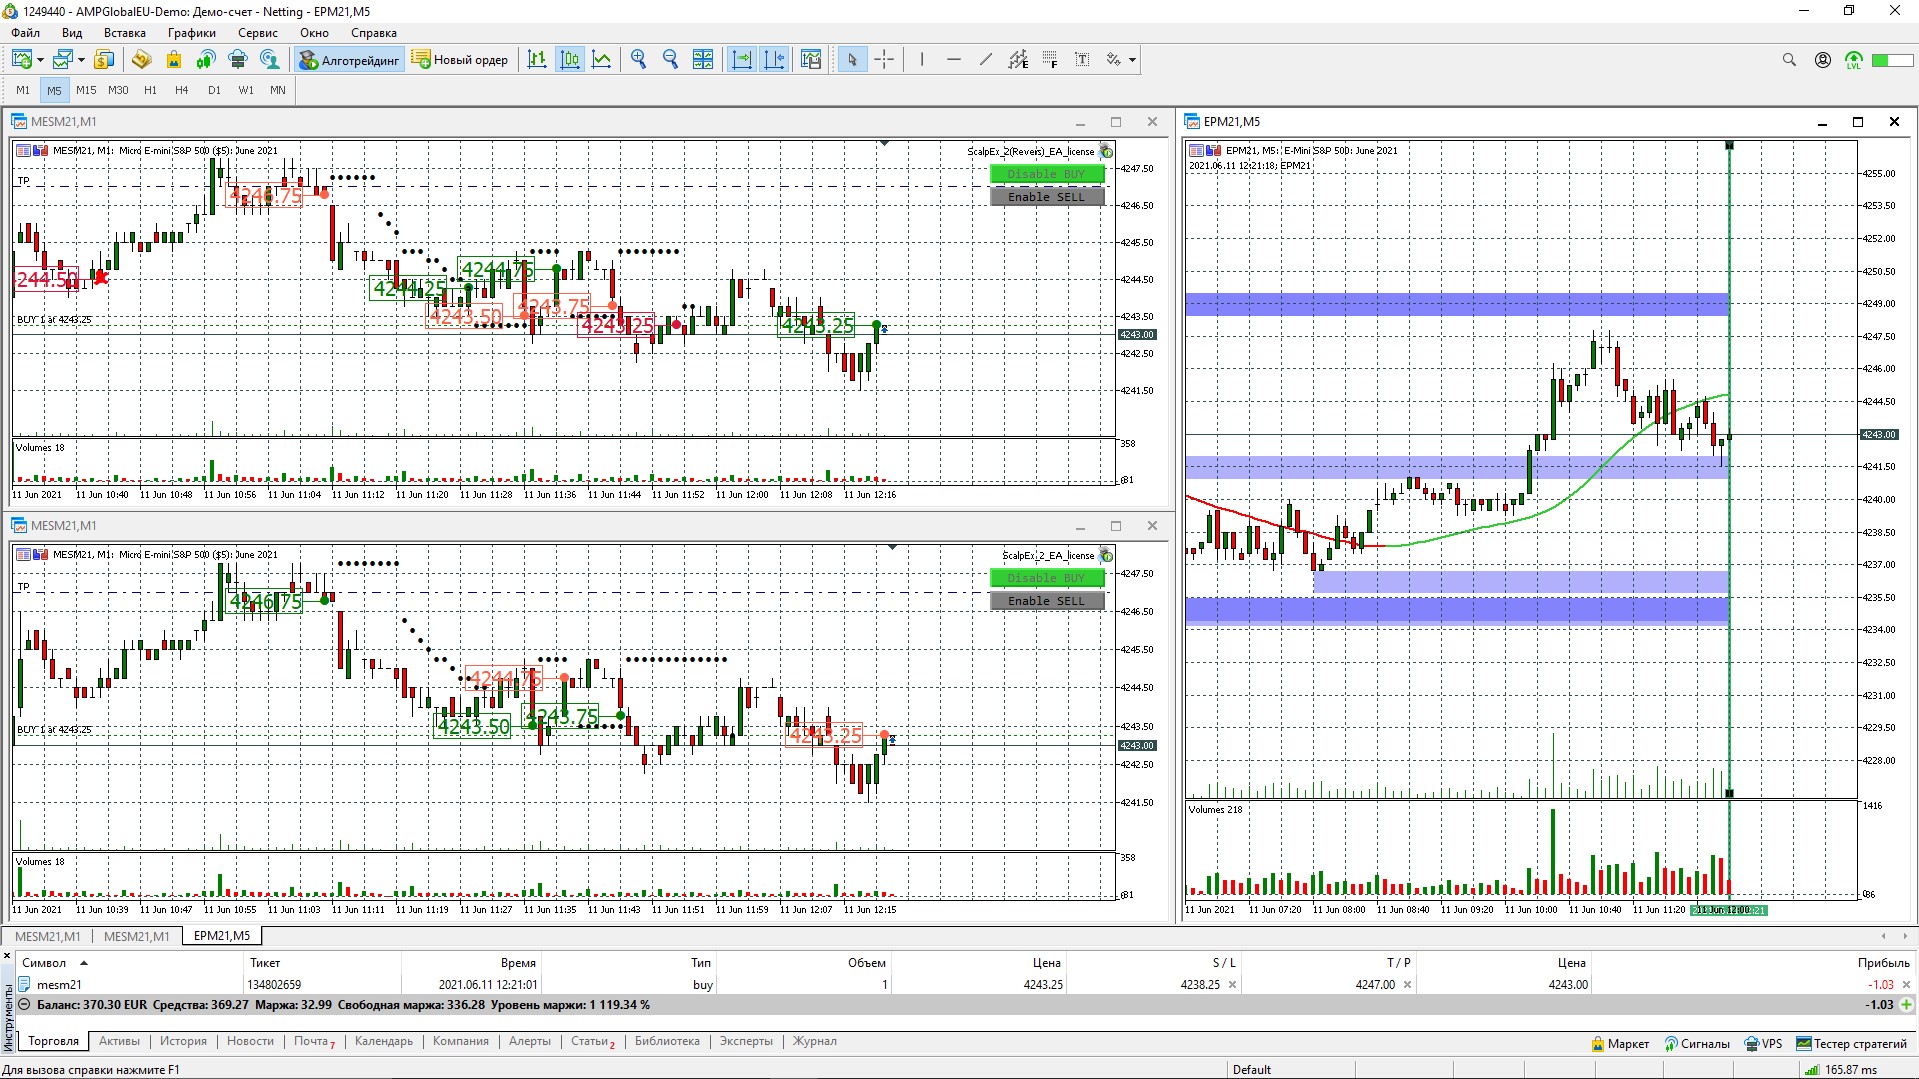Switch to M30 timeframe
This screenshot has height=1079, width=1919.
pos(118,90)
